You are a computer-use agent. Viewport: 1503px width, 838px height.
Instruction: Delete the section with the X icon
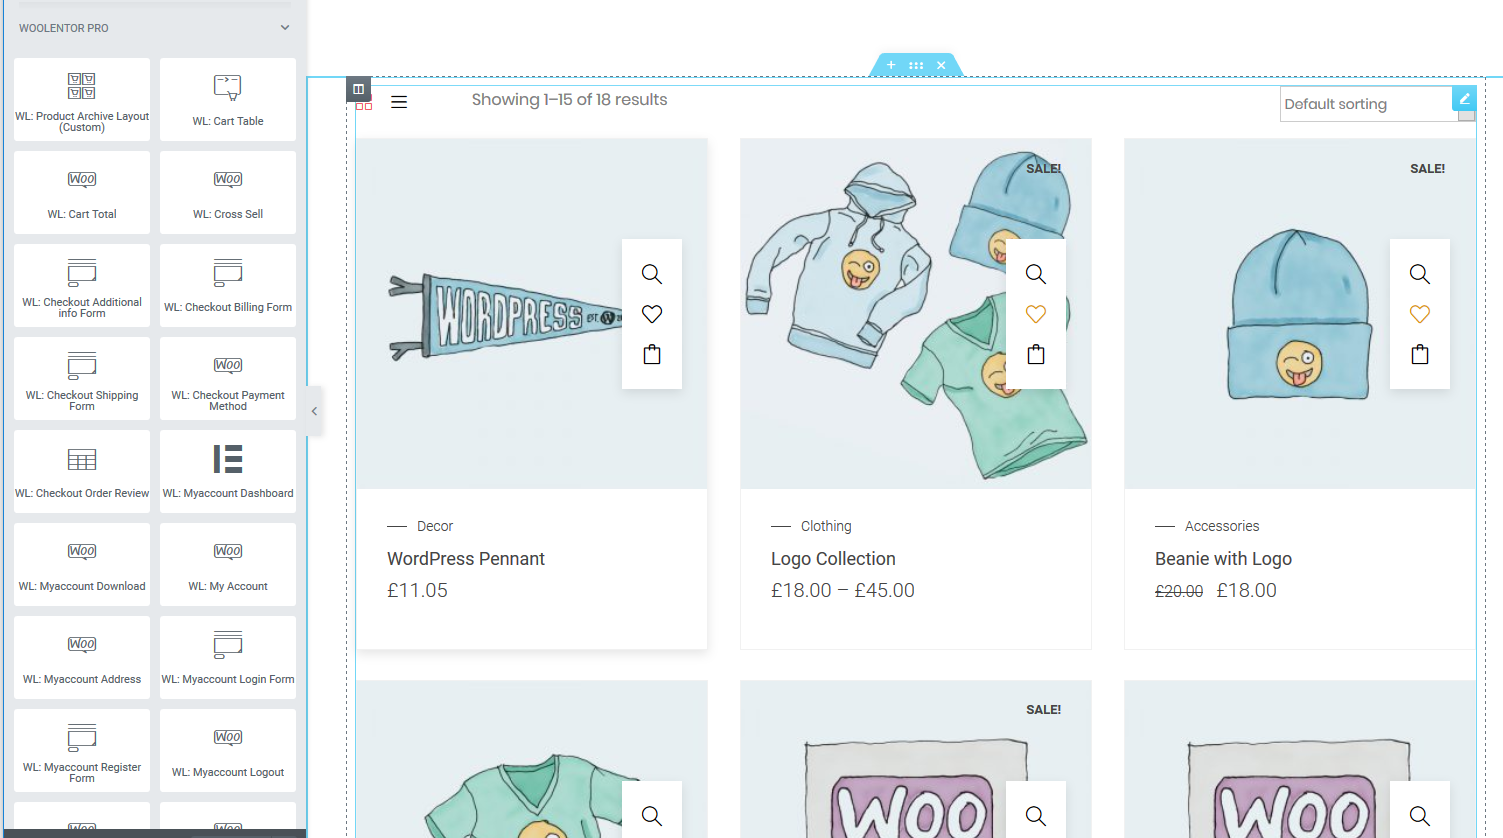tap(941, 65)
